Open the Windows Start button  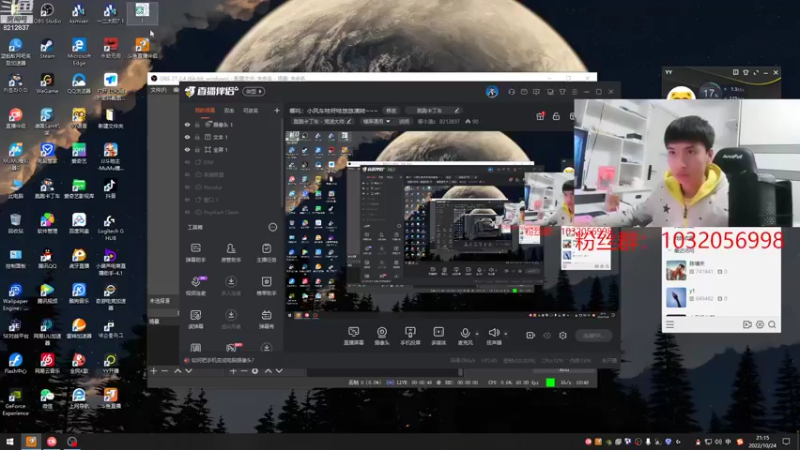(x=10, y=441)
